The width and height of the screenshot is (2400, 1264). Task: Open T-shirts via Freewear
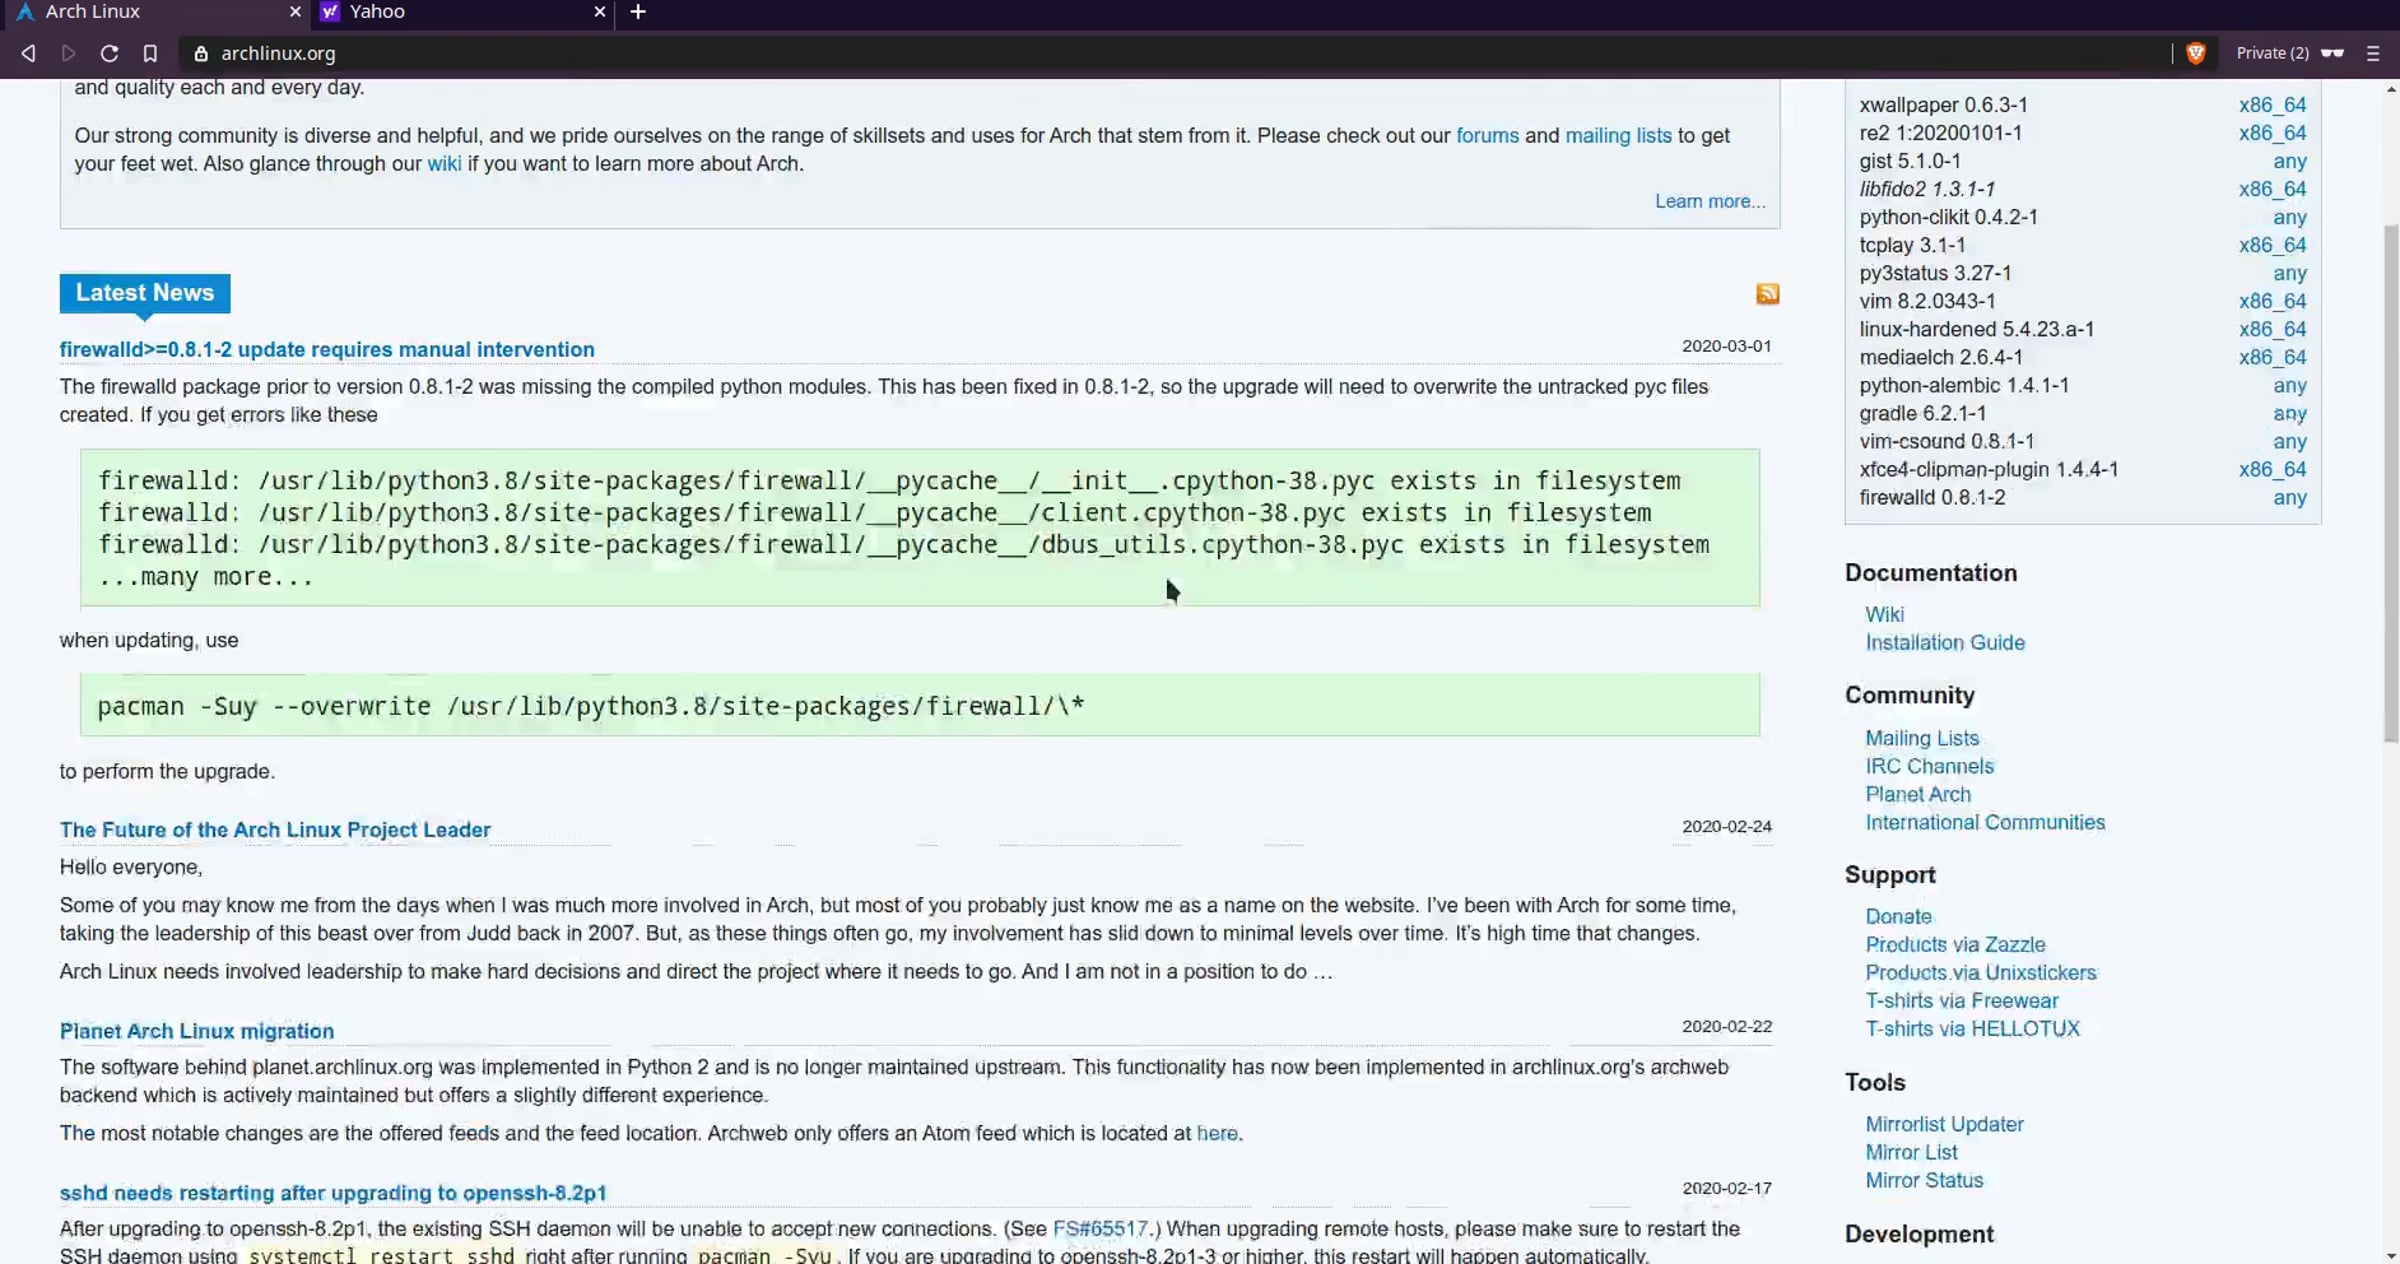1962,1000
